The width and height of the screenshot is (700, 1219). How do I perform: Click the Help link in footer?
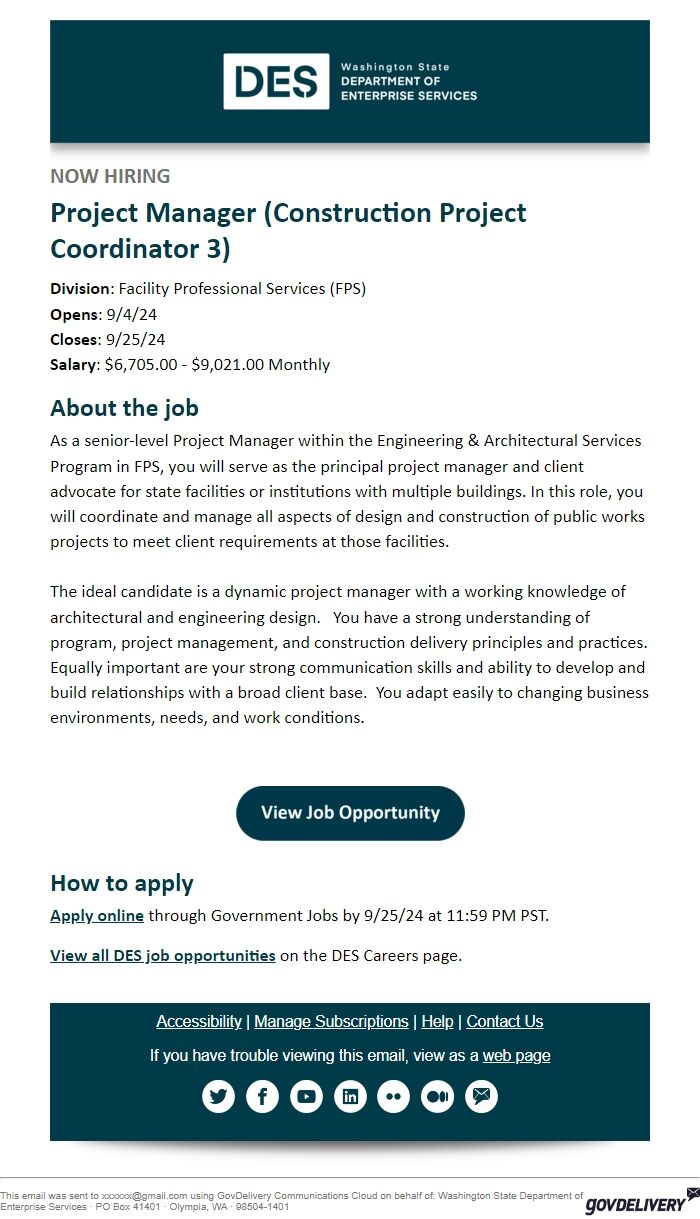[437, 1021]
